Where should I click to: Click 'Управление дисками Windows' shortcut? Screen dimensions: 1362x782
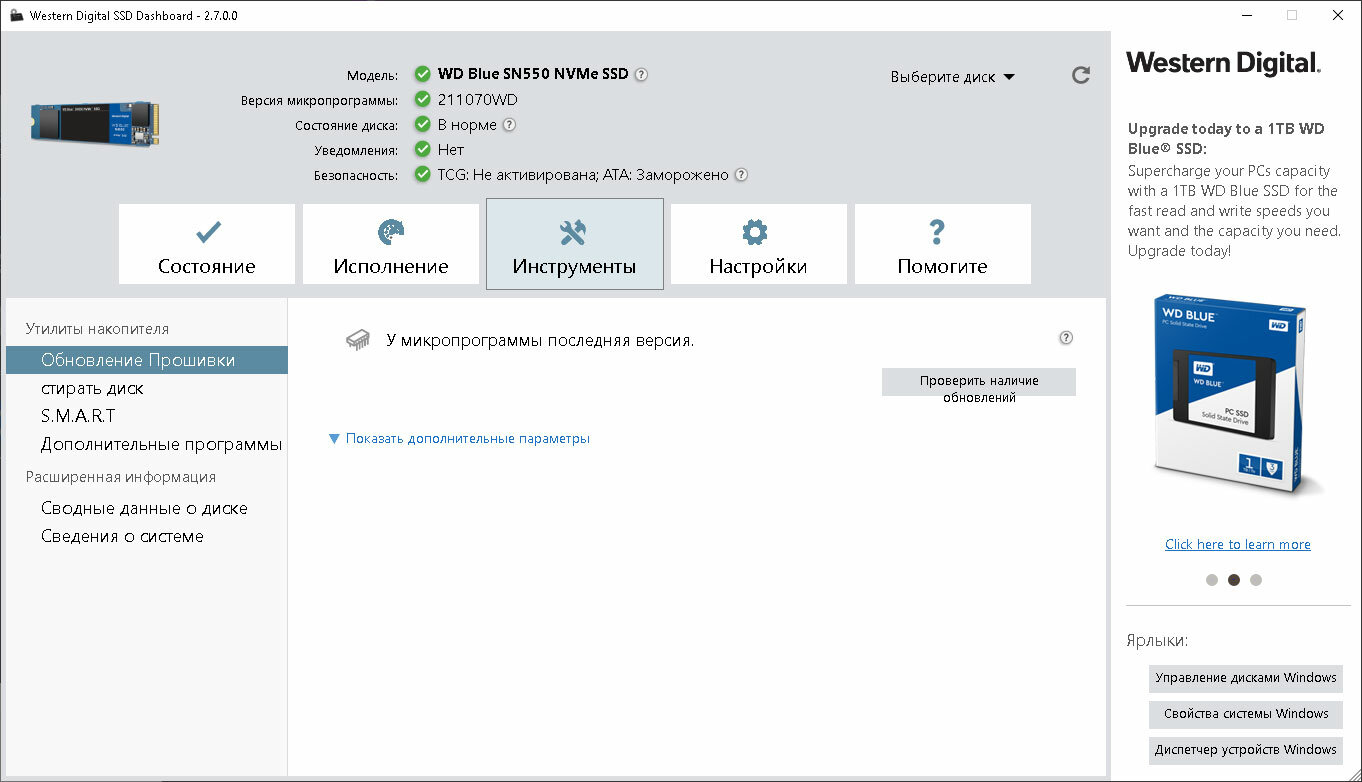coord(1246,678)
